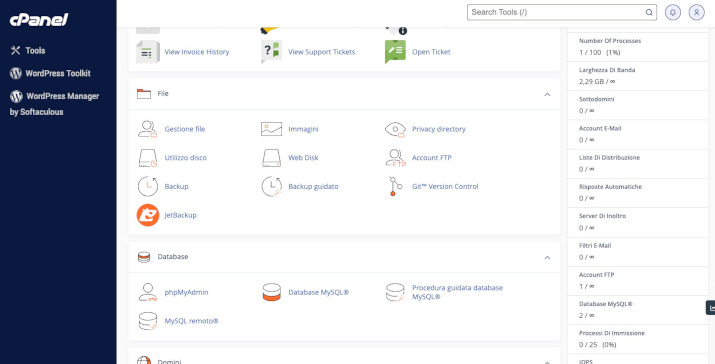Open the Open Ticket link
Image resolution: width=715 pixels, height=364 pixels.
click(x=431, y=52)
